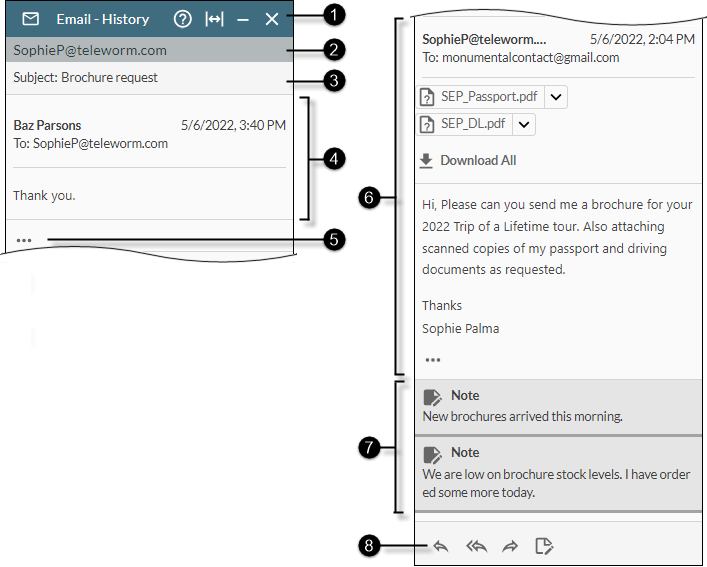
Task: Click the Download All link
Action: pos(478,160)
